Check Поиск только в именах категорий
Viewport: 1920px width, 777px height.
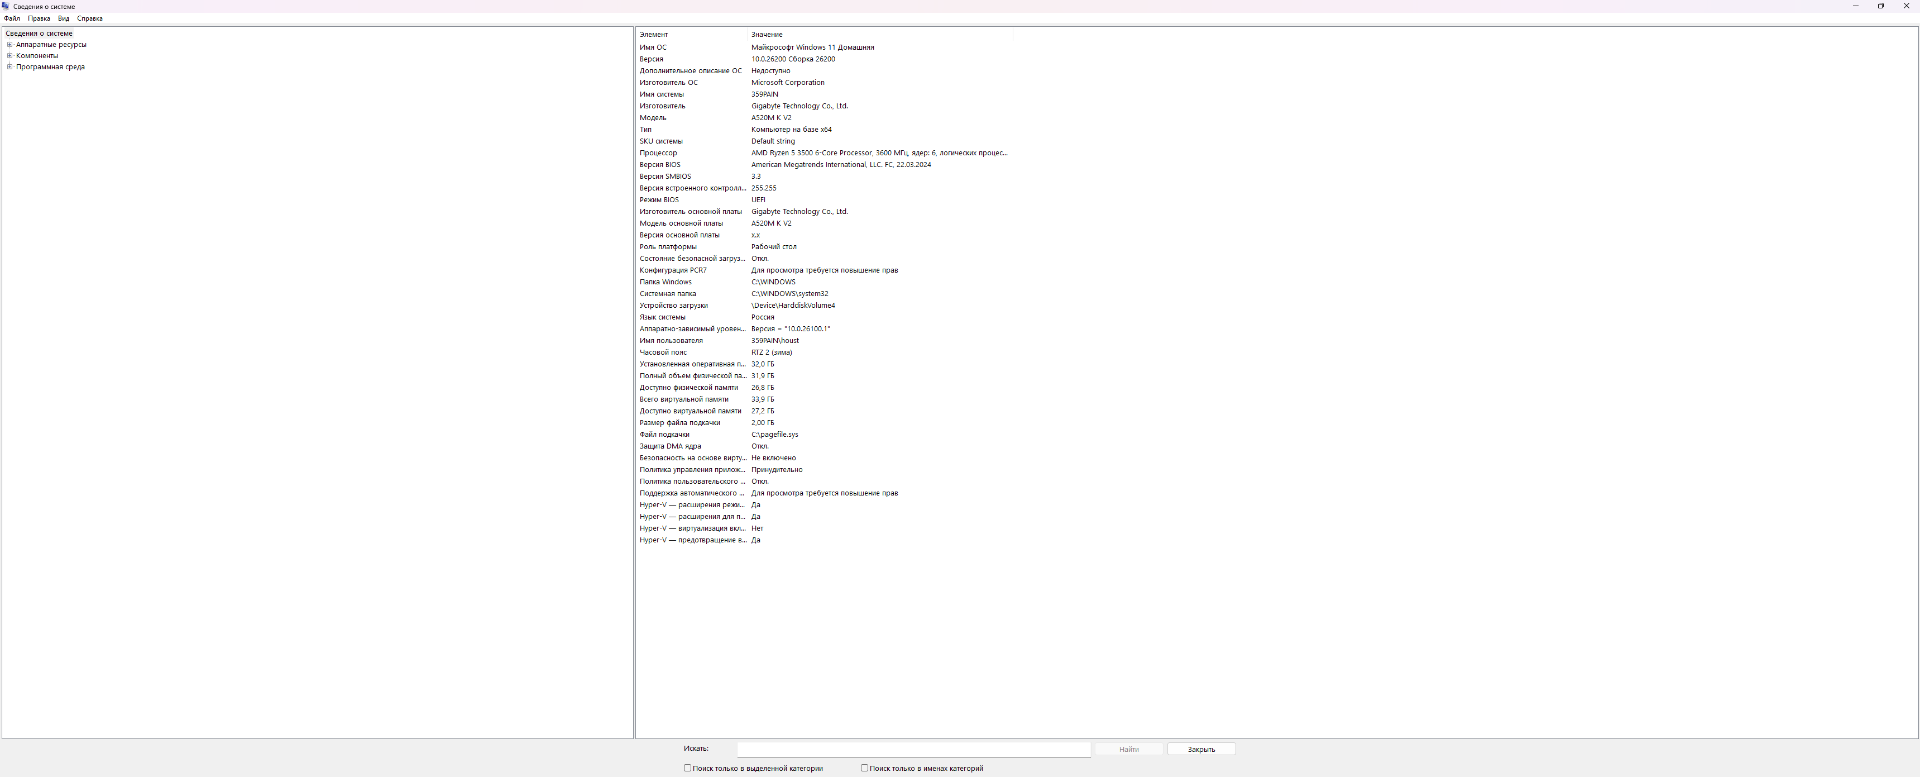(x=864, y=768)
